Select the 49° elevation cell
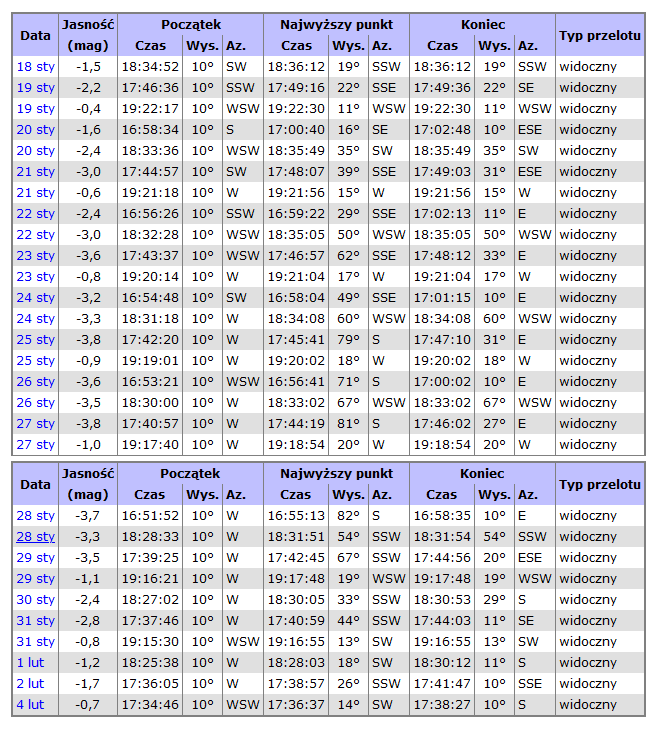Viewport: 666px width, 736px height. pyautogui.click(x=348, y=298)
